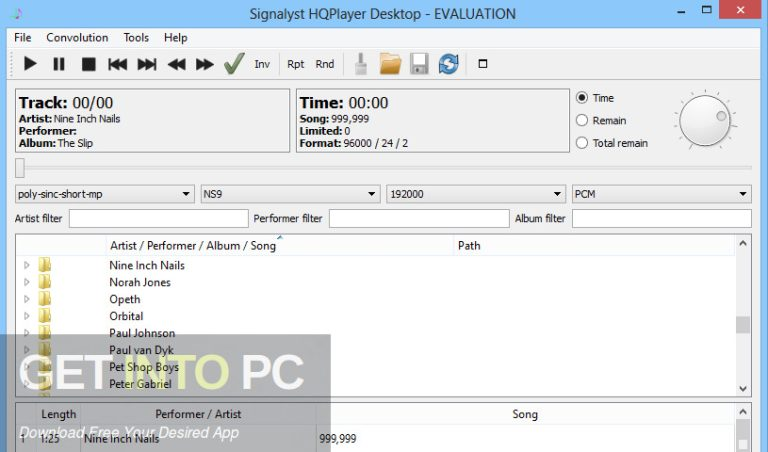The height and width of the screenshot is (452, 768).
Task: Open playlist with folder icon
Action: (x=390, y=64)
